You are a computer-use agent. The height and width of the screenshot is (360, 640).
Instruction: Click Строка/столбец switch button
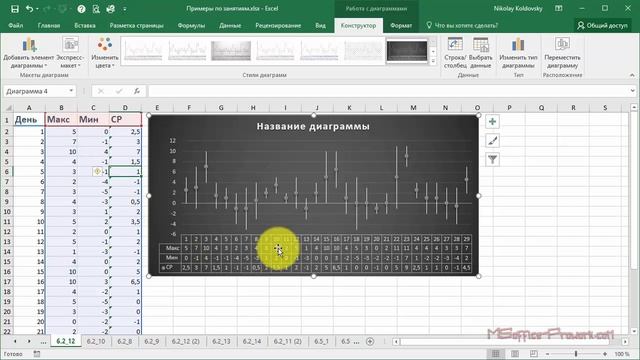click(x=455, y=53)
